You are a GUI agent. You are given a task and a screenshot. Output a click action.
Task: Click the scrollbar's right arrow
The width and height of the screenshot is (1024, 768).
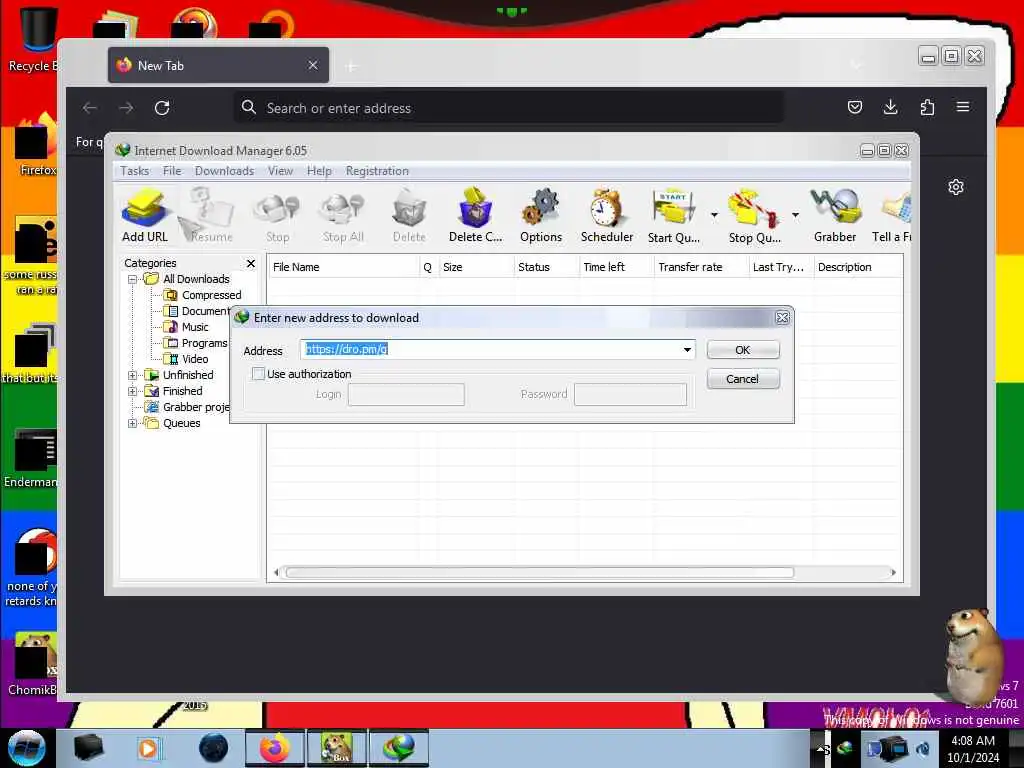(x=893, y=573)
